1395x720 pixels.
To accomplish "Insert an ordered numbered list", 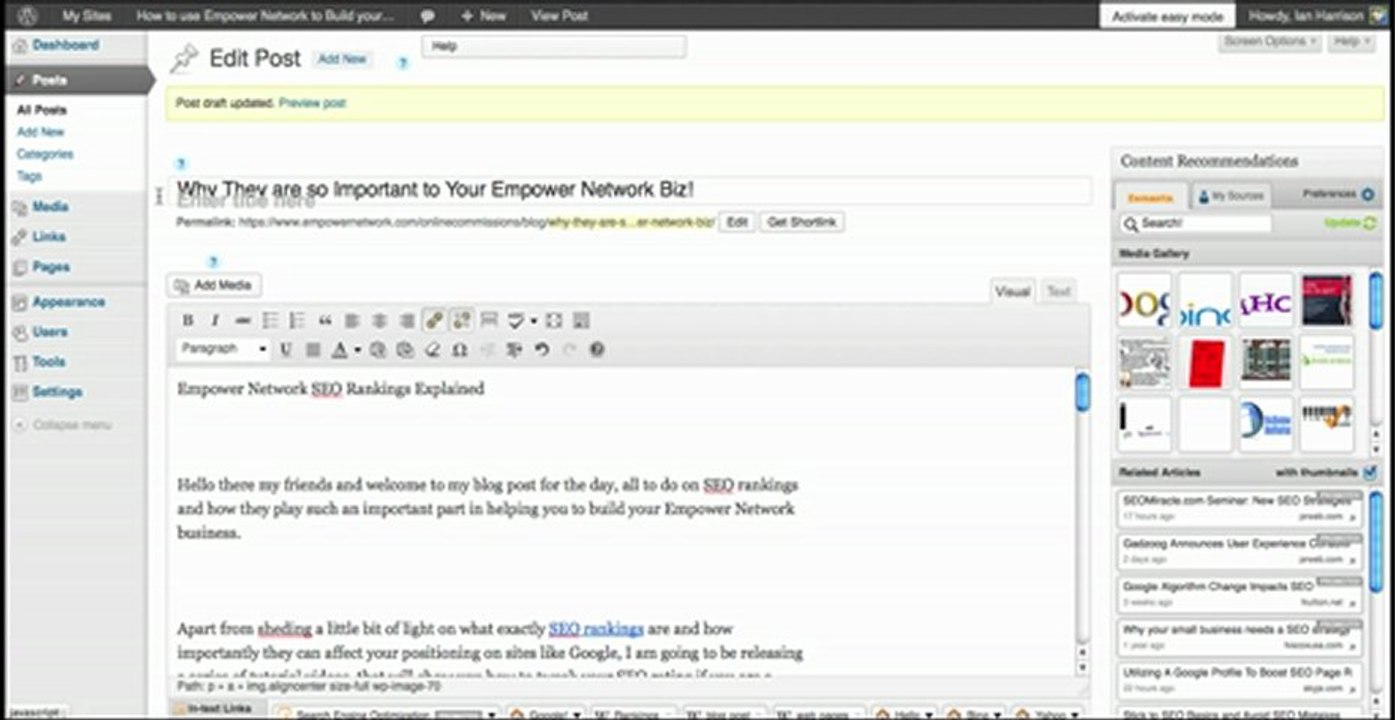I will click(297, 321).
